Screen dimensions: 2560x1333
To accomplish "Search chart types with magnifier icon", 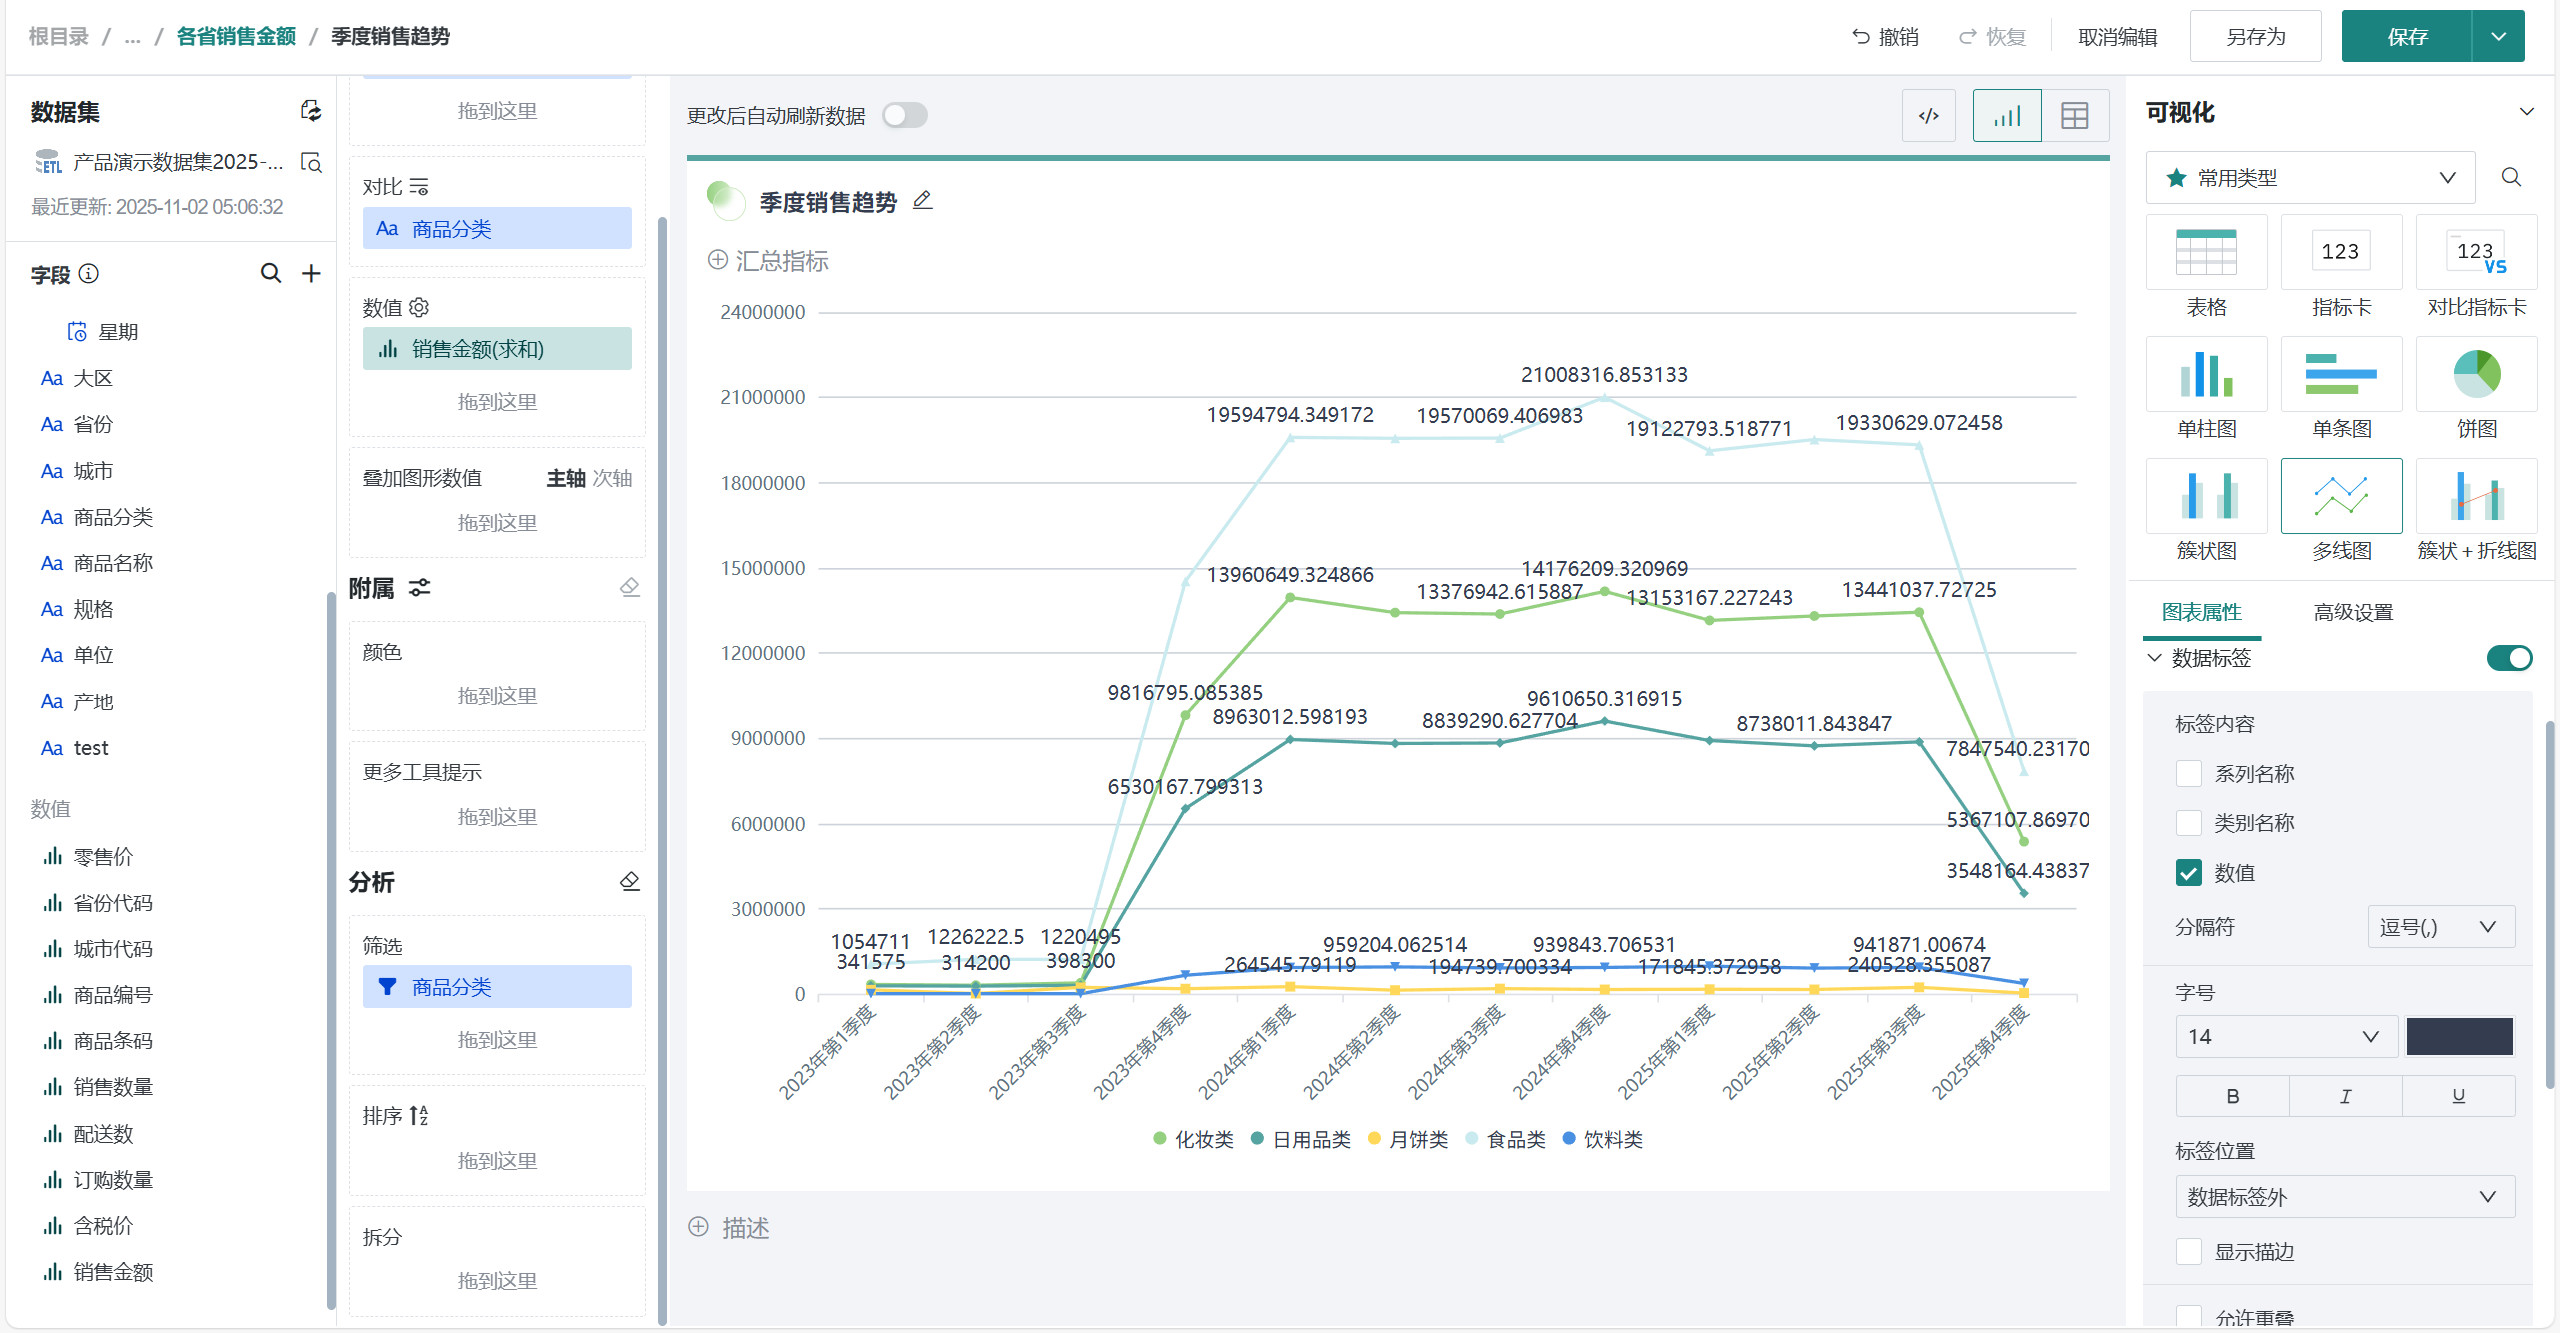I will [x=2510, y=178].
